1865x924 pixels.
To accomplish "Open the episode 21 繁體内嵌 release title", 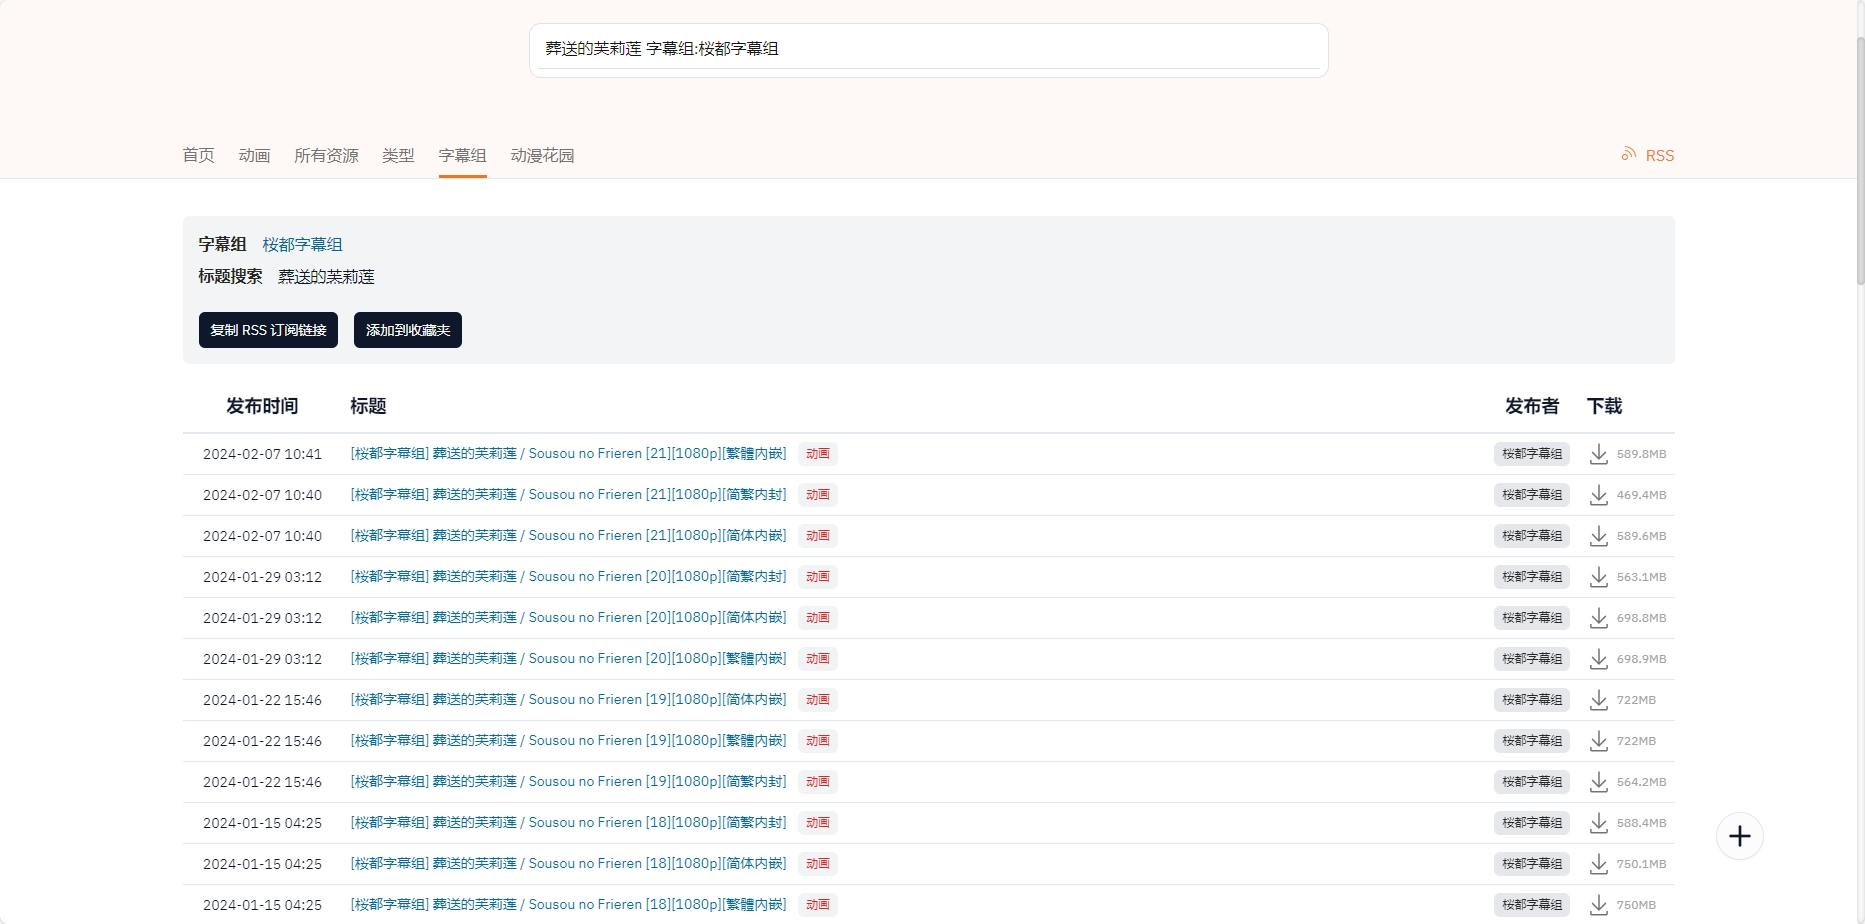I will [x=568, y=454].
